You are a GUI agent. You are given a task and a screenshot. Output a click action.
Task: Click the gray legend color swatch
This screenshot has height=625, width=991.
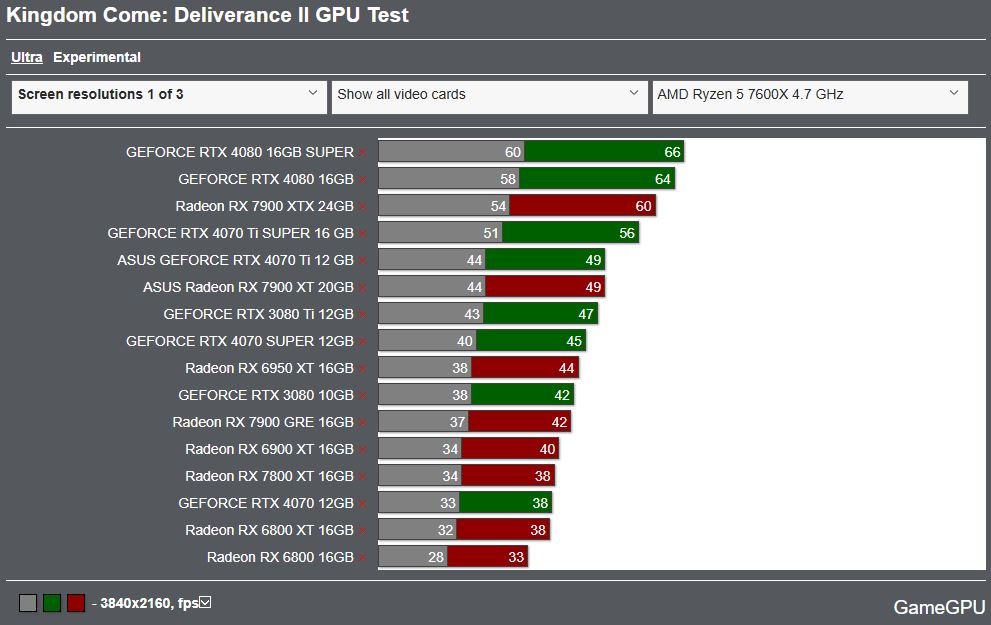(x=28, y=603)
